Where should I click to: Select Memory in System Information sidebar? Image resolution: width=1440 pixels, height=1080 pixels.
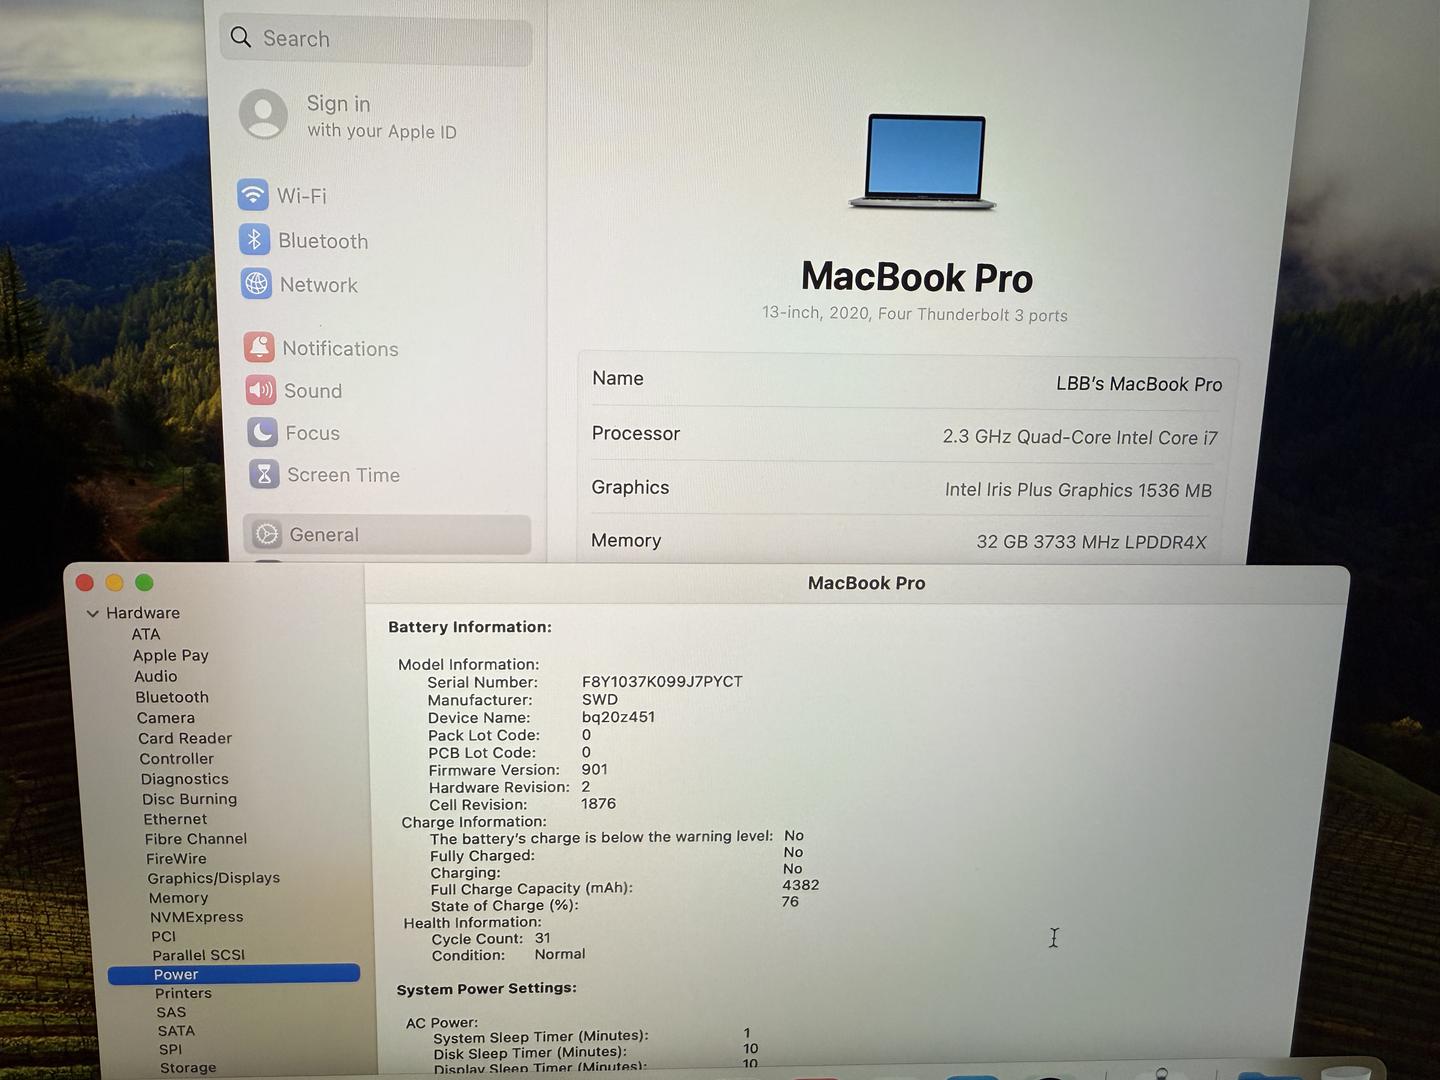[179, 898]
